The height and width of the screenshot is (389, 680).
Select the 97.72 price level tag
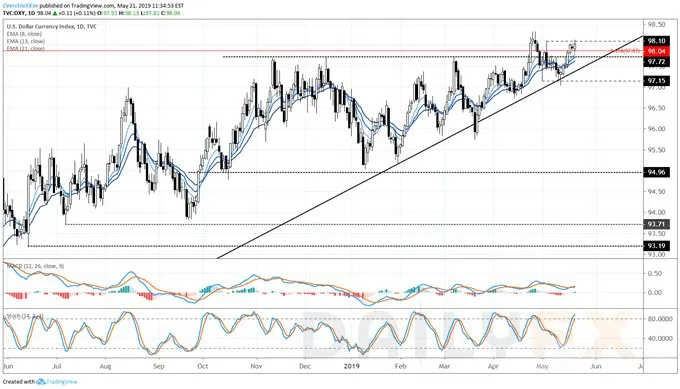(x=656, y=62)
